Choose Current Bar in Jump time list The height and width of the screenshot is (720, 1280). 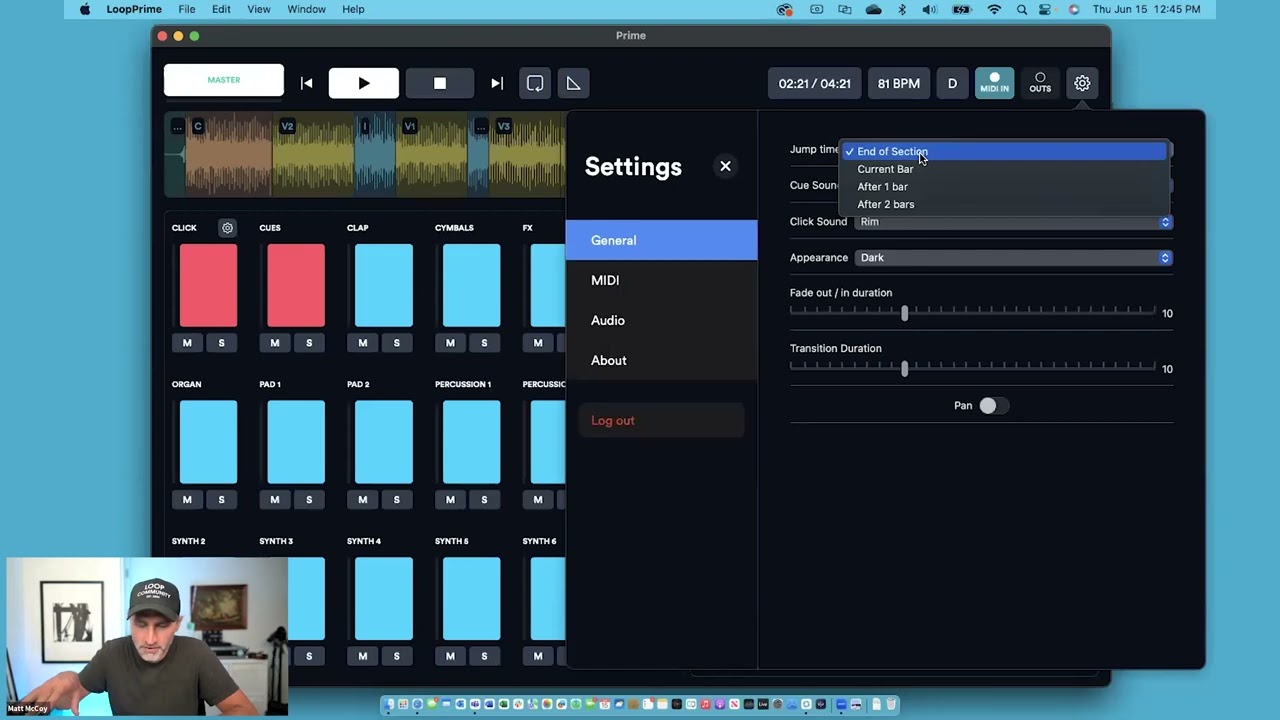click(1005, 169)
